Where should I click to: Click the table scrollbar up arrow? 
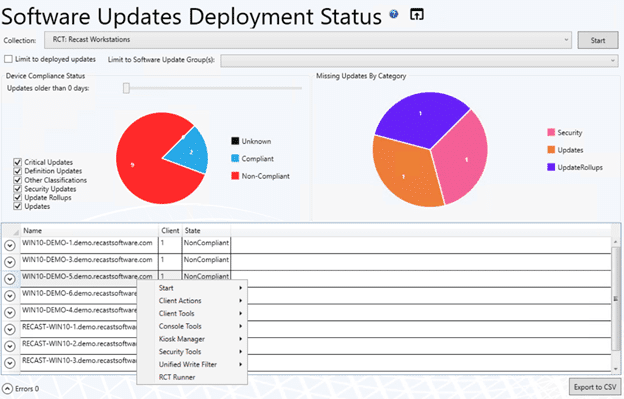[616, 241]
